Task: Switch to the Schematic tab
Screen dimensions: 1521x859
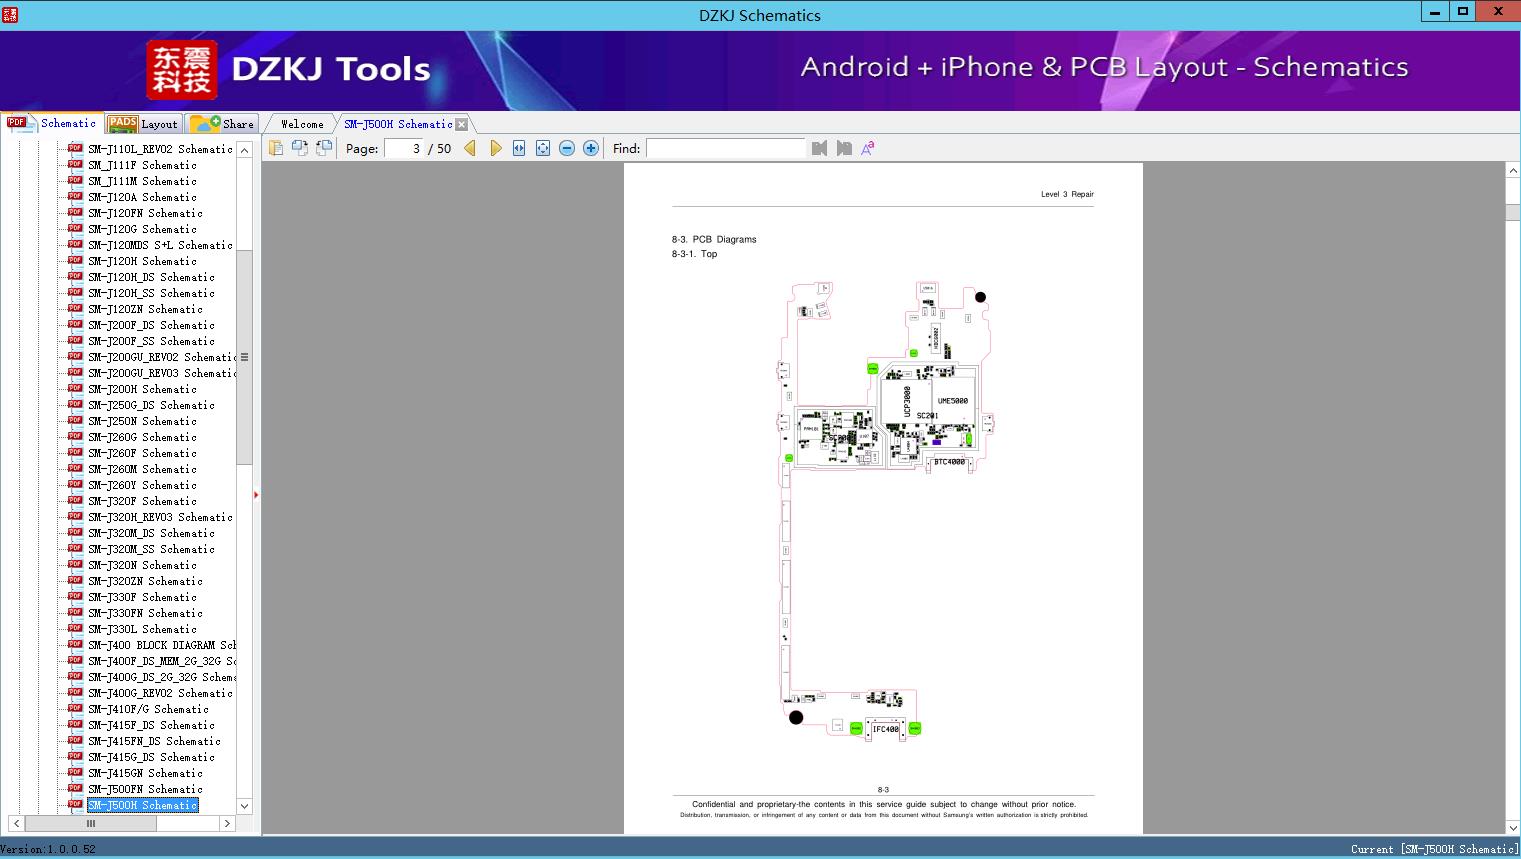Action: (x=53, y=123)
